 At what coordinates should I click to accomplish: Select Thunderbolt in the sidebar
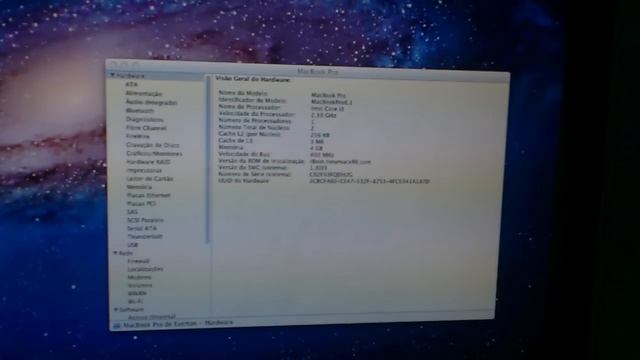pos(145,236)
